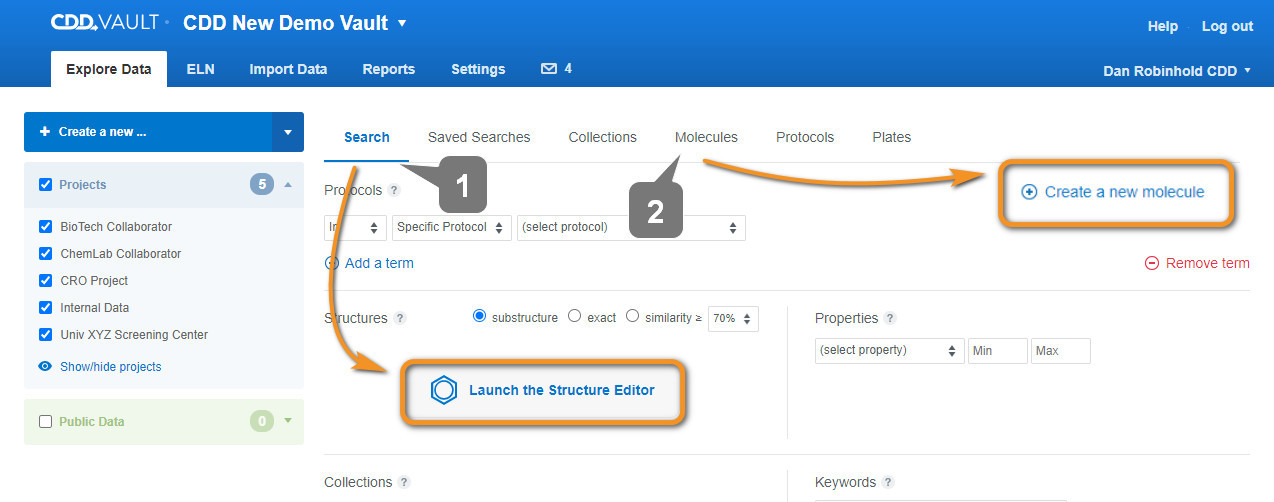Enable the Public Data checkbox
Viewport: 1274px width, 502px height.
click(45, 422)
